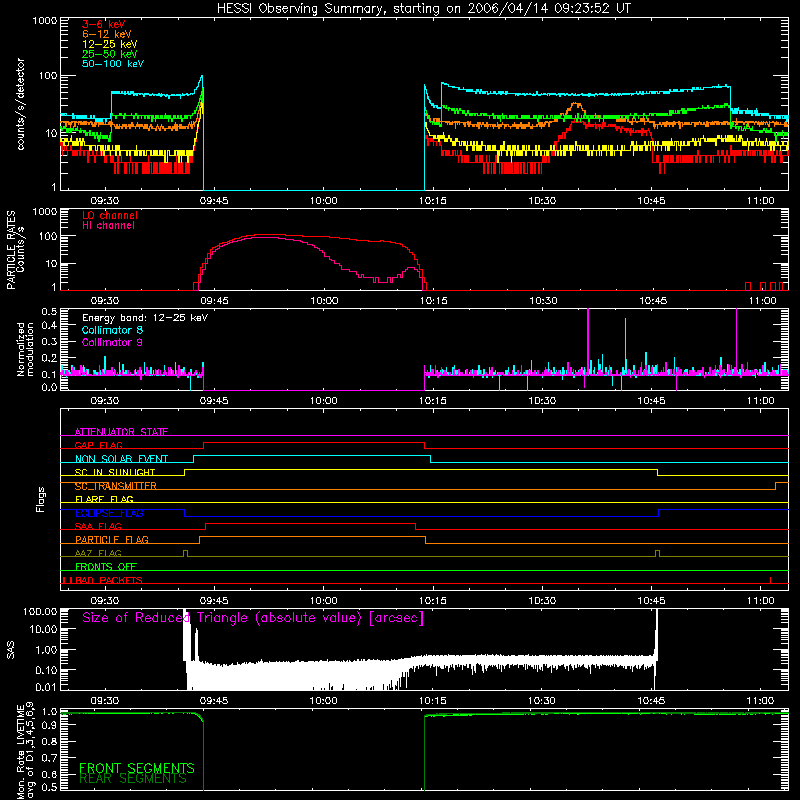Click the 100.00 tick on SAS axis
This screenshot has width=800, height=800.
click(40, 611)
